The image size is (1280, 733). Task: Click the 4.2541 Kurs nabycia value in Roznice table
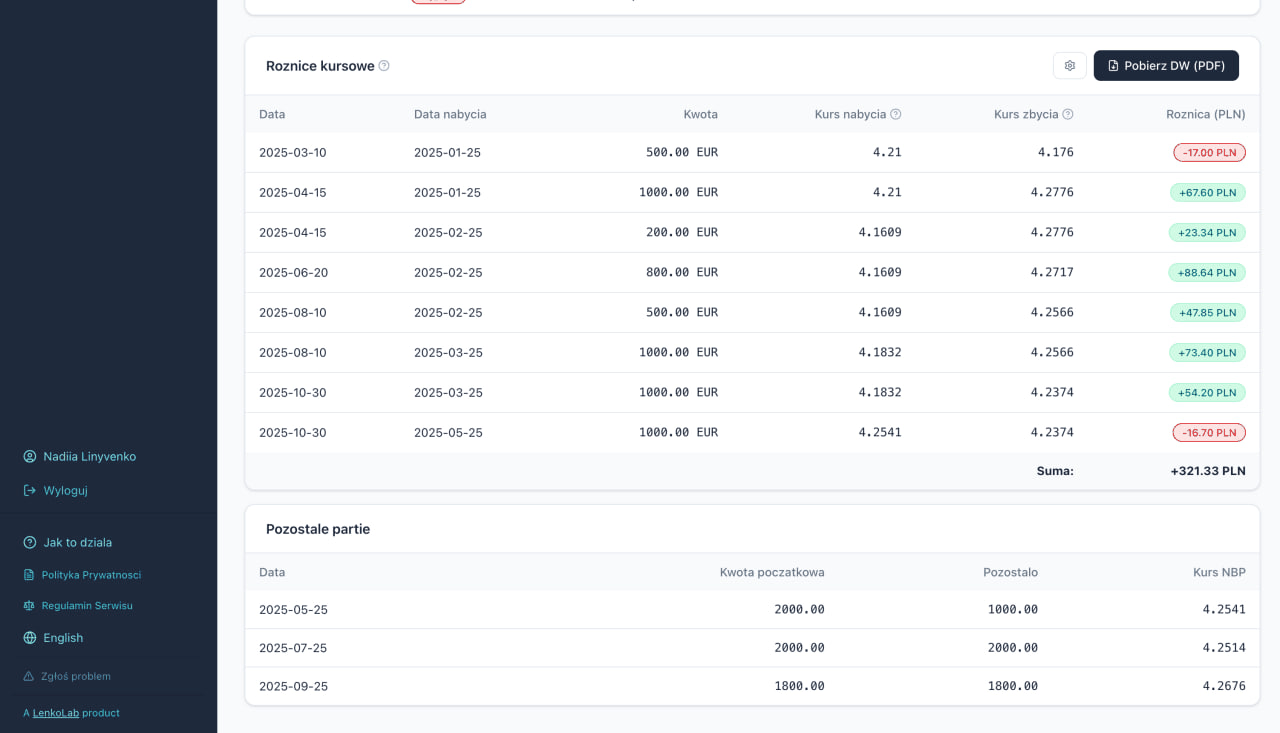pos(880,433)
